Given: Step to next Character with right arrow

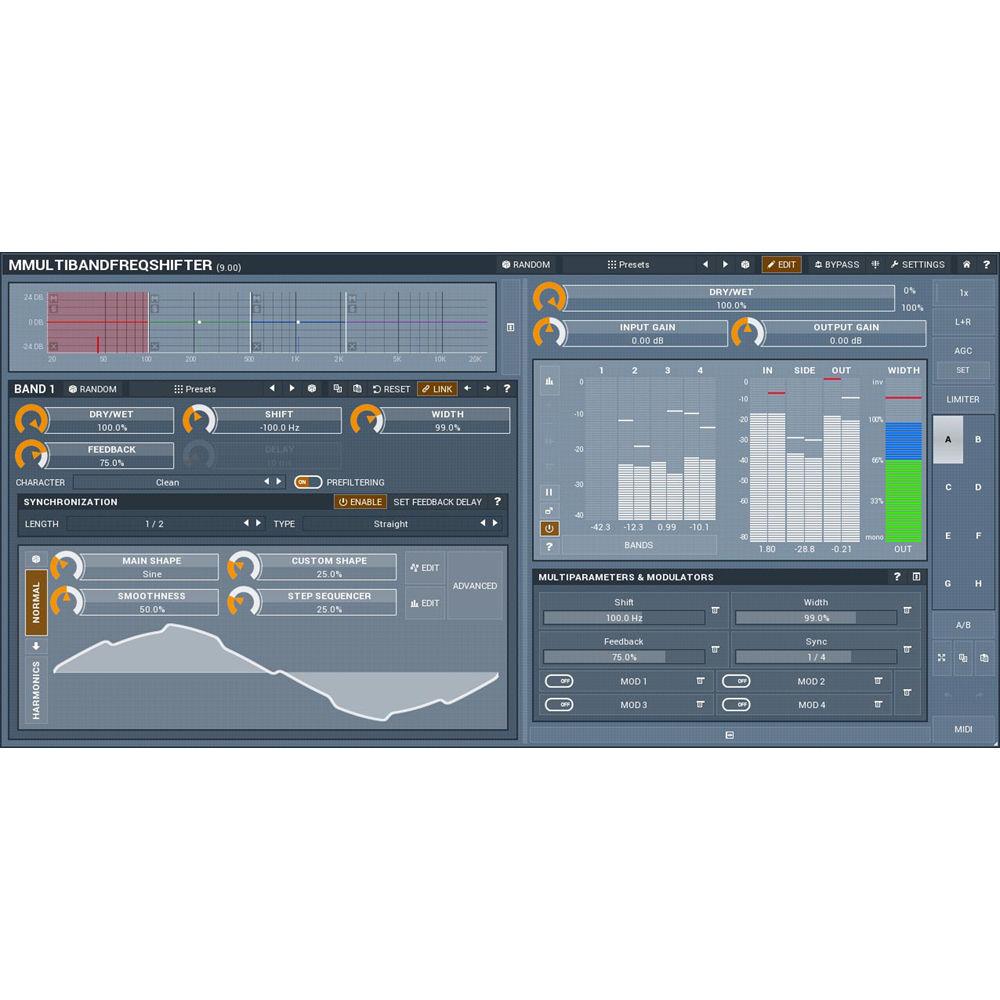Looking at the screenshot, I should (278, 482).
